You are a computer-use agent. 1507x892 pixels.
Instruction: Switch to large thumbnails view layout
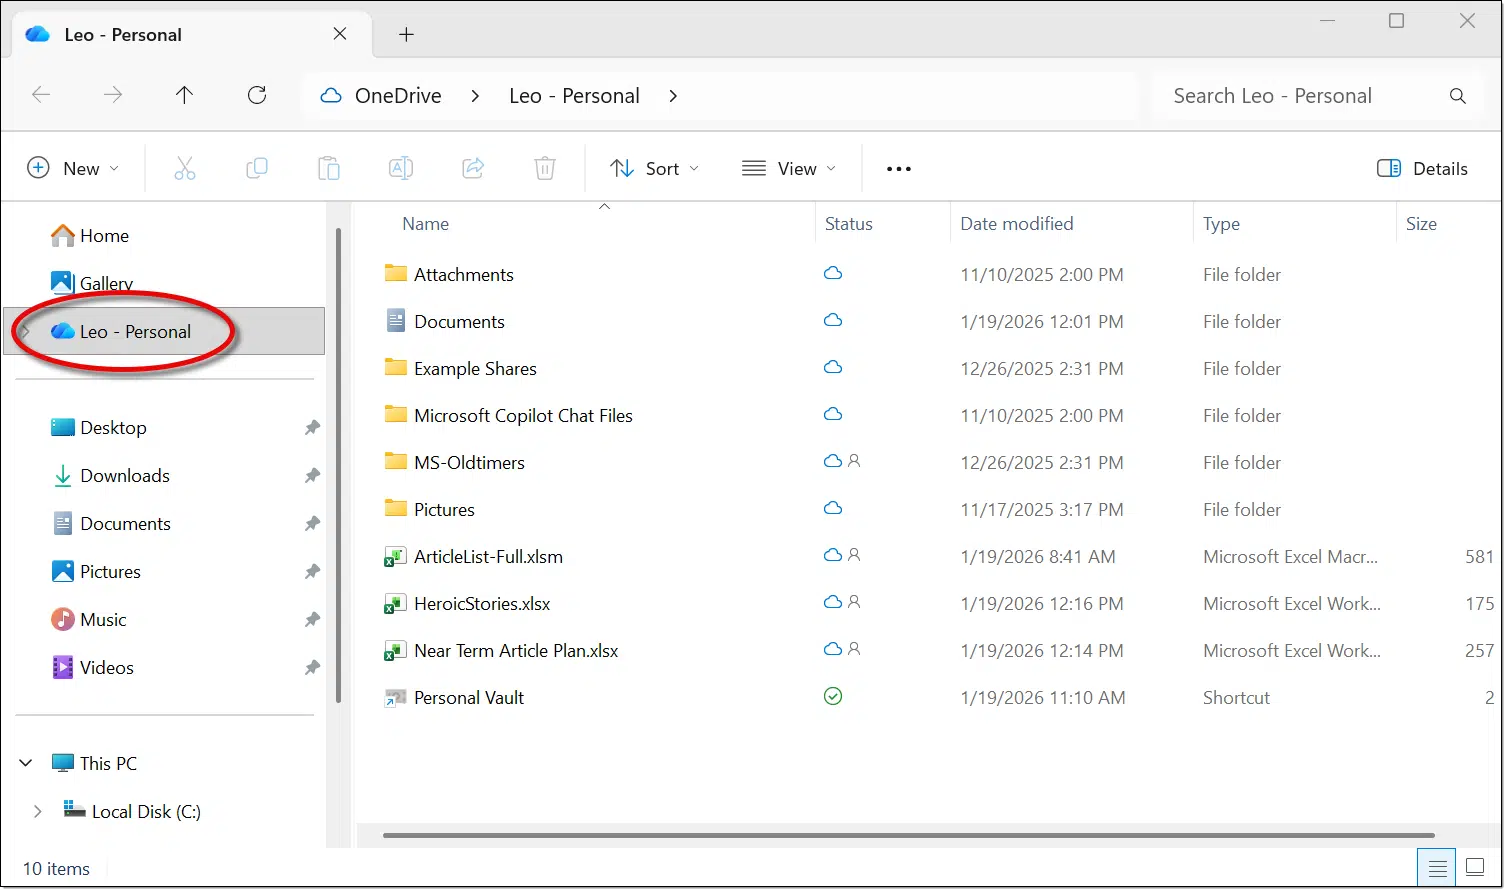pyautogui.click(x=1475, y=866)
